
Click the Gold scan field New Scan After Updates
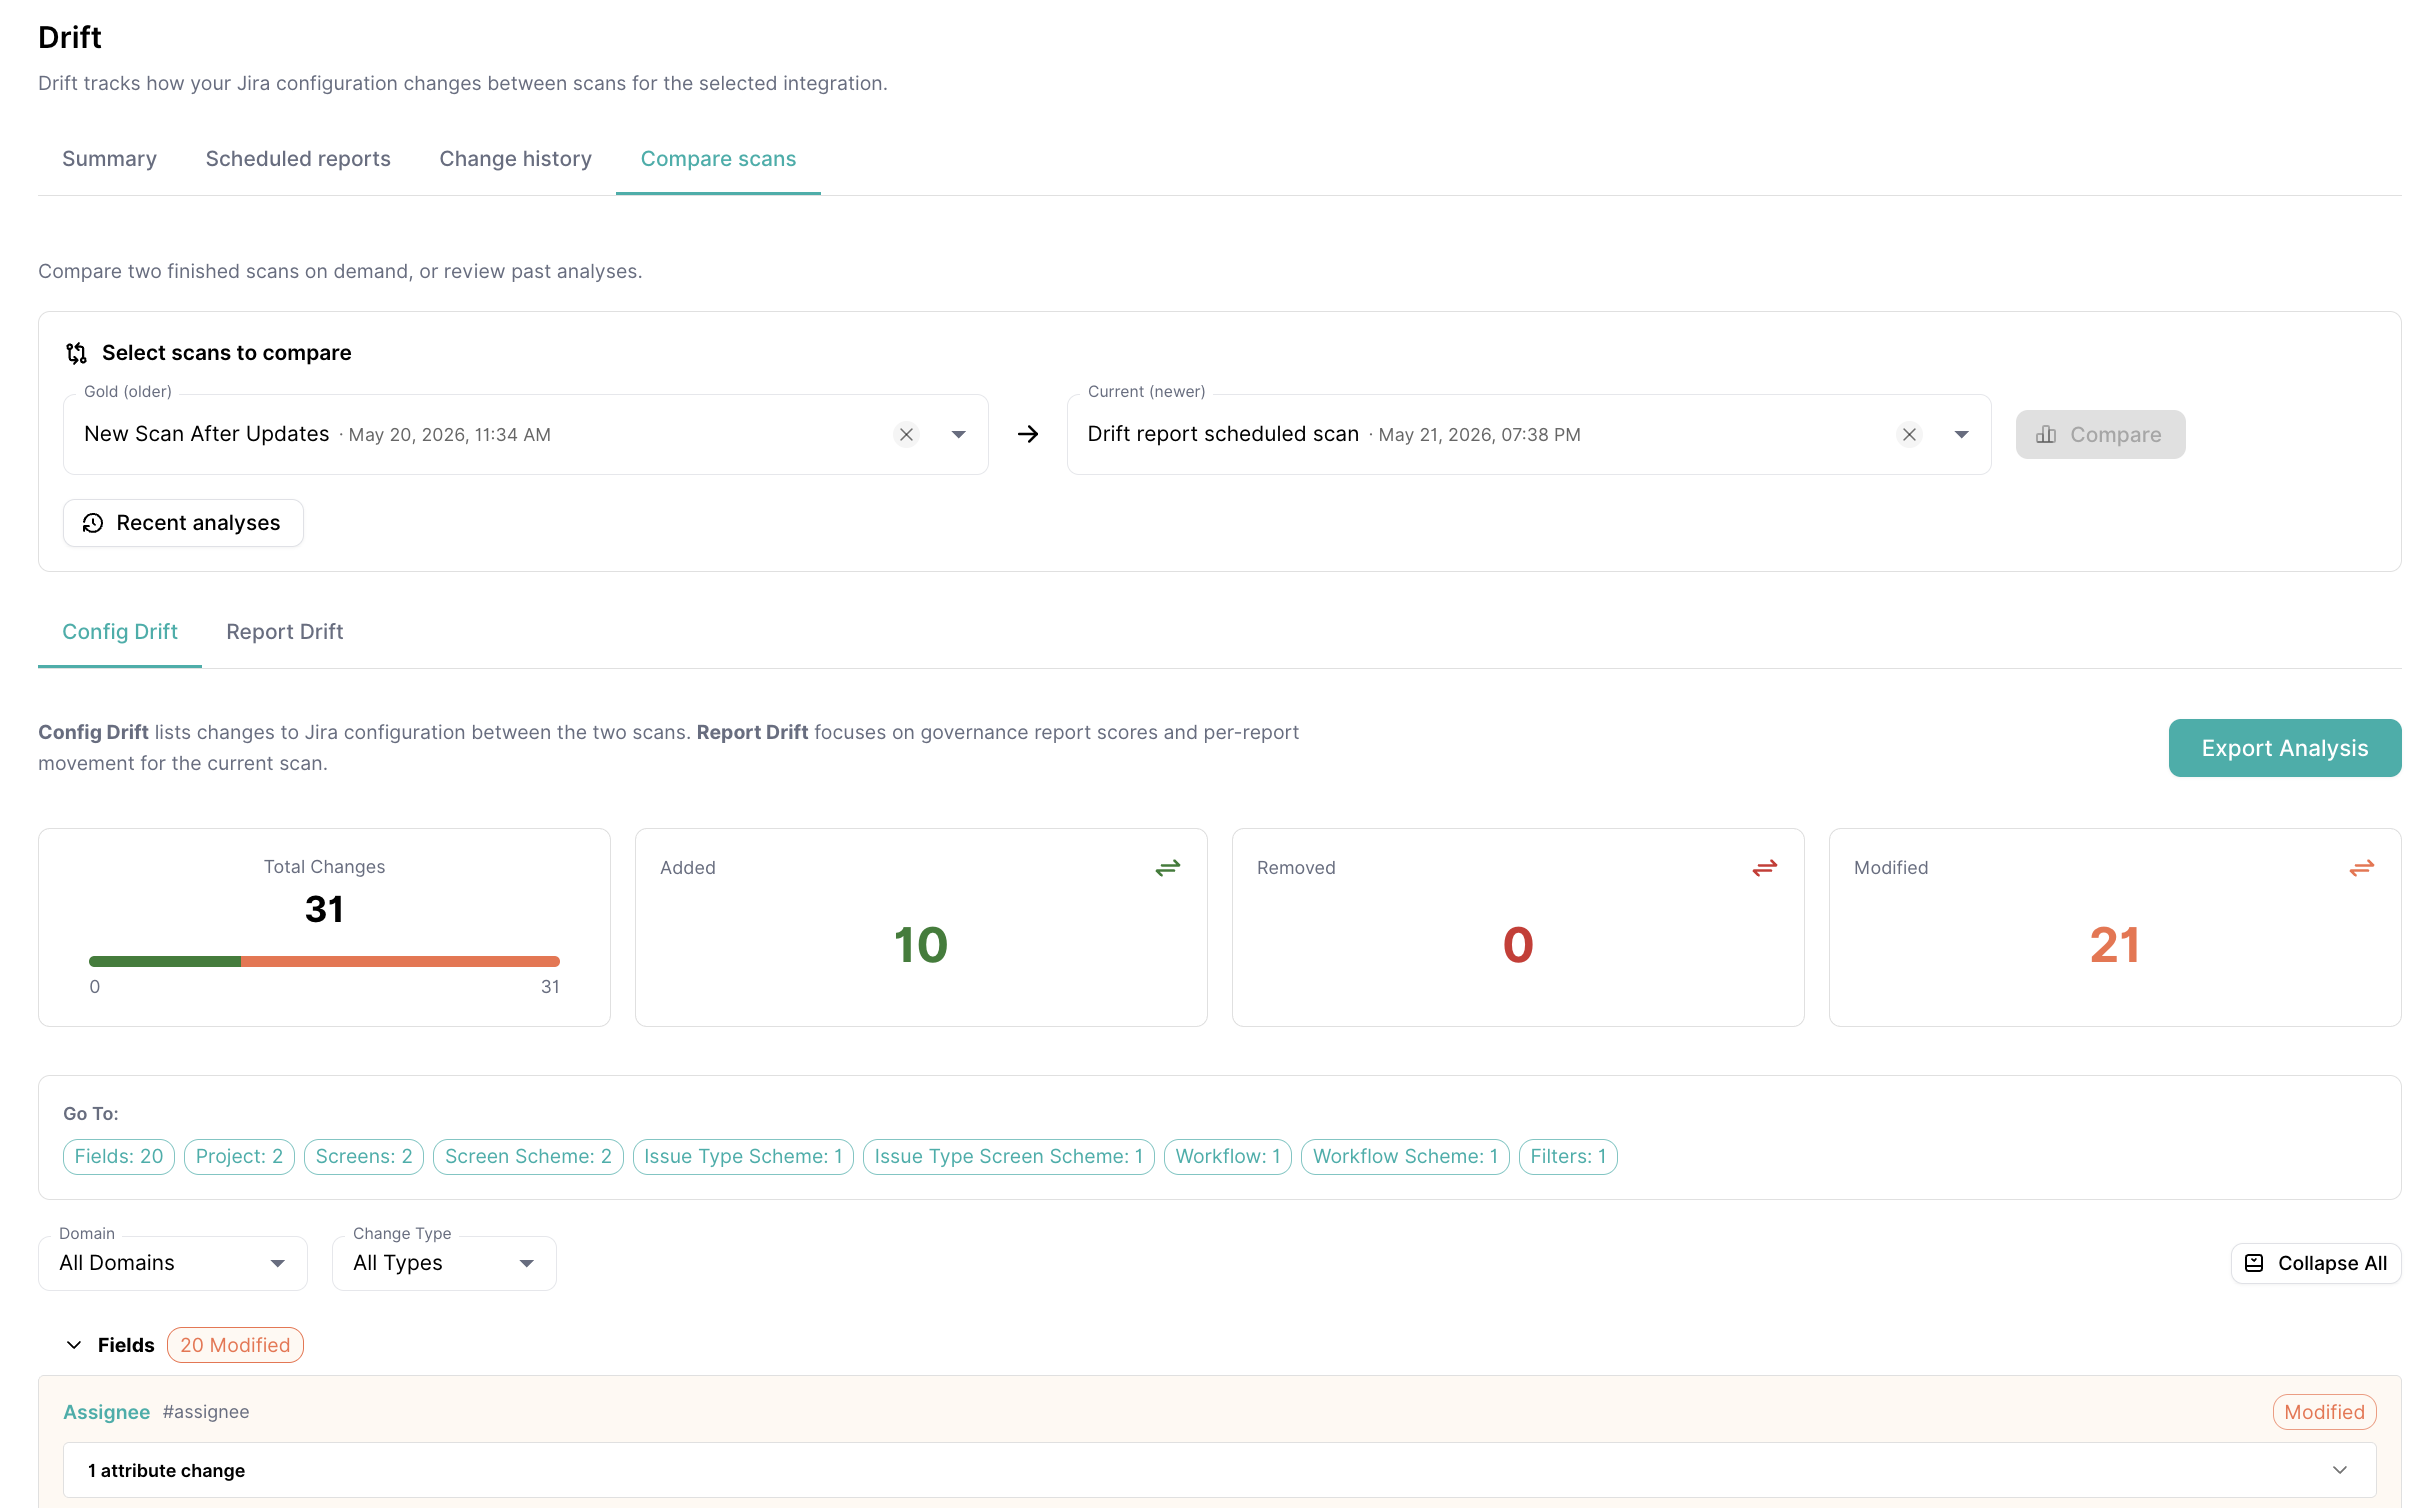(x=526, y=434)
